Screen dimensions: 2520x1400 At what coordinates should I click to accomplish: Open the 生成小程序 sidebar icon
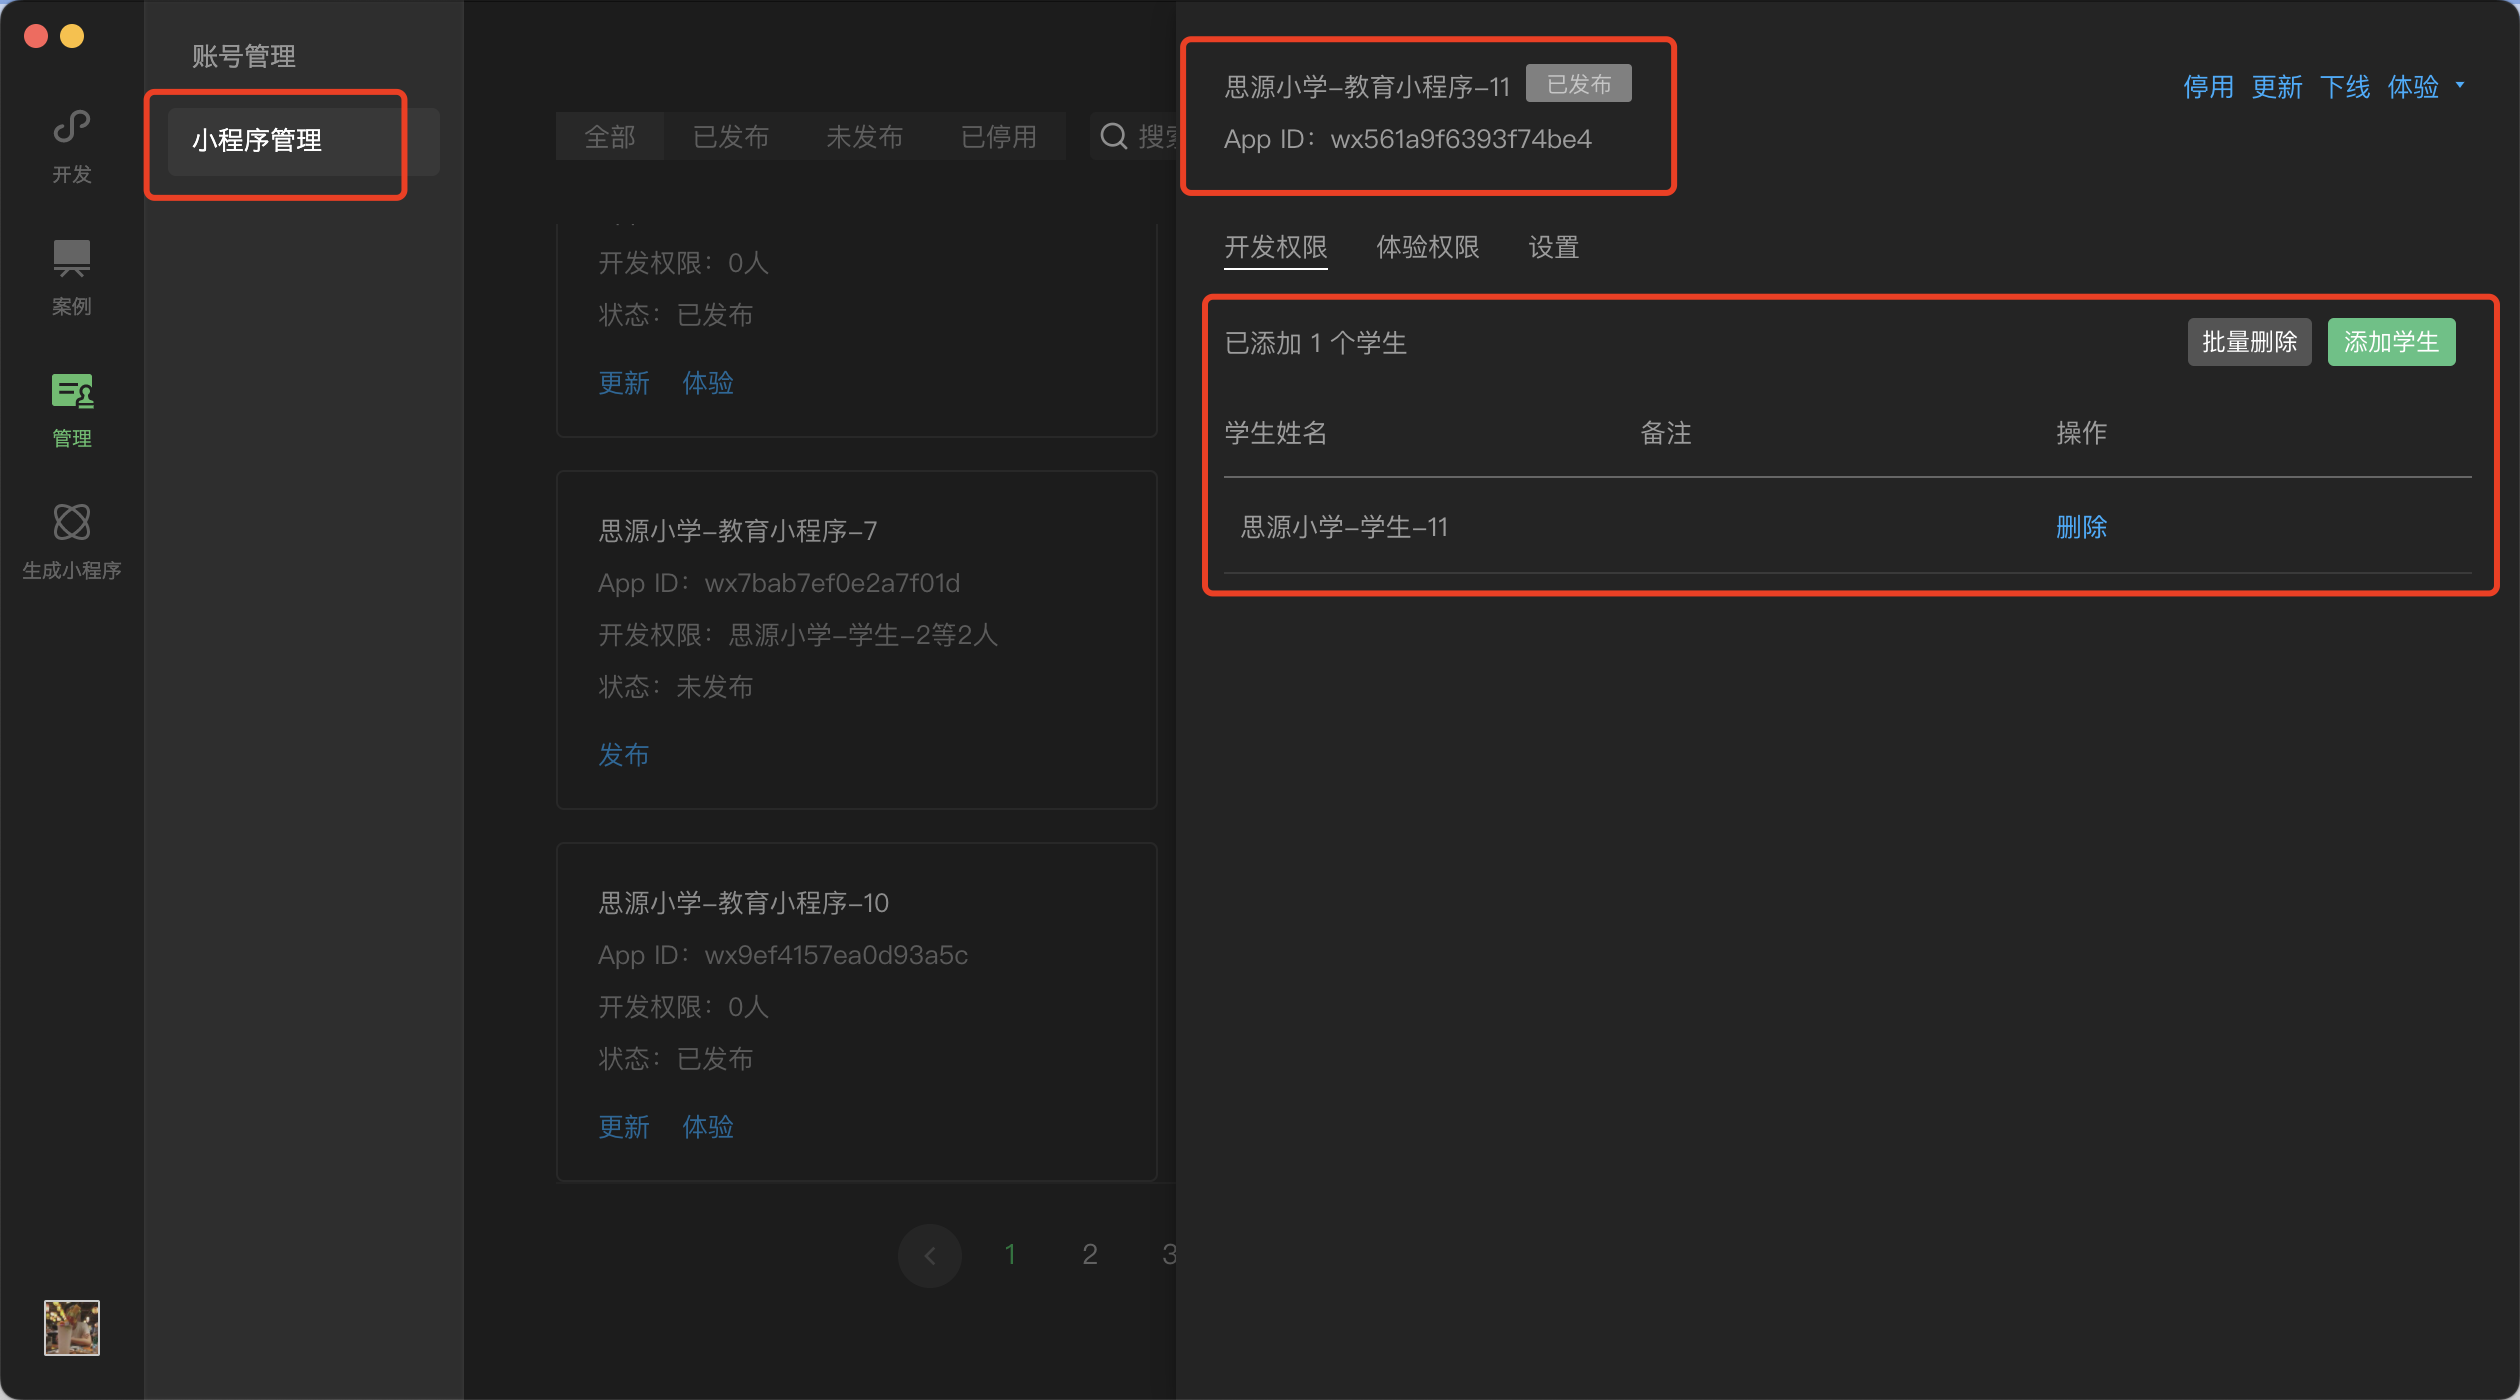coord(71,541)
